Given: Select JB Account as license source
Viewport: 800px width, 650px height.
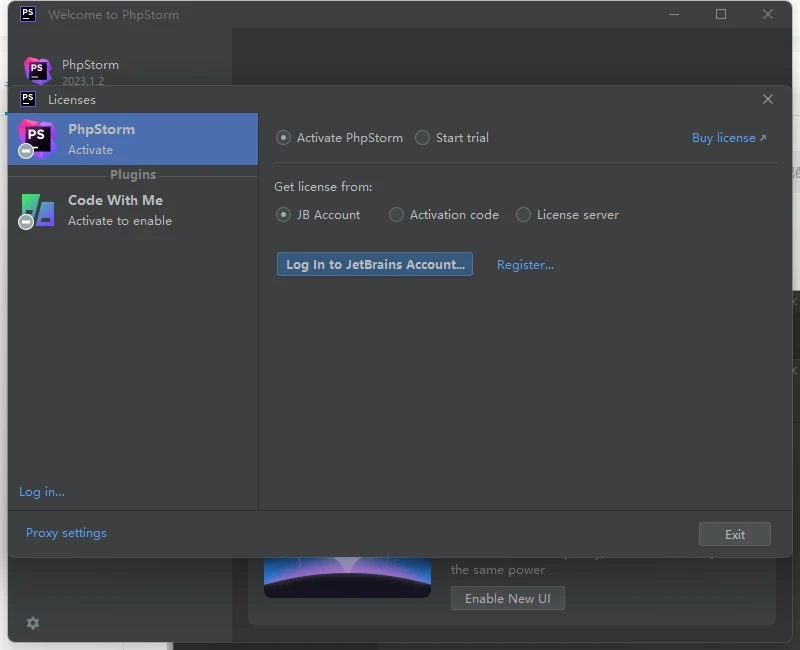Looking at the screenshot, I should (x=284, y=215).
